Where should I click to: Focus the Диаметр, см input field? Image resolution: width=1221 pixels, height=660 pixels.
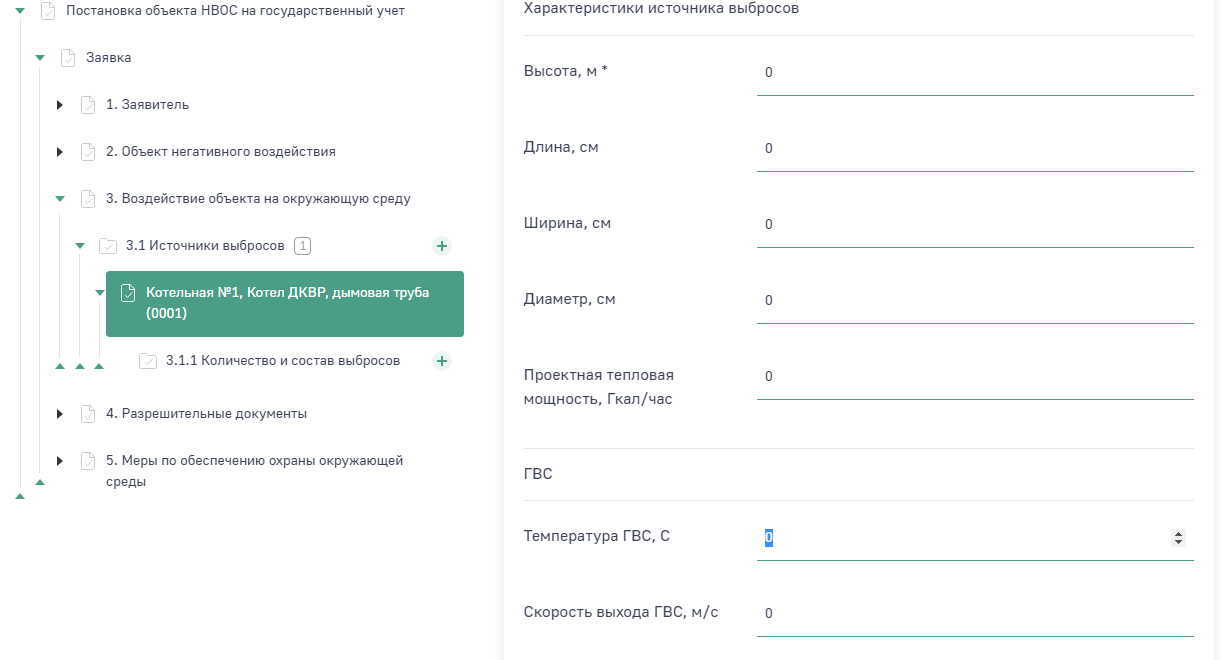(x=974, y=301)
